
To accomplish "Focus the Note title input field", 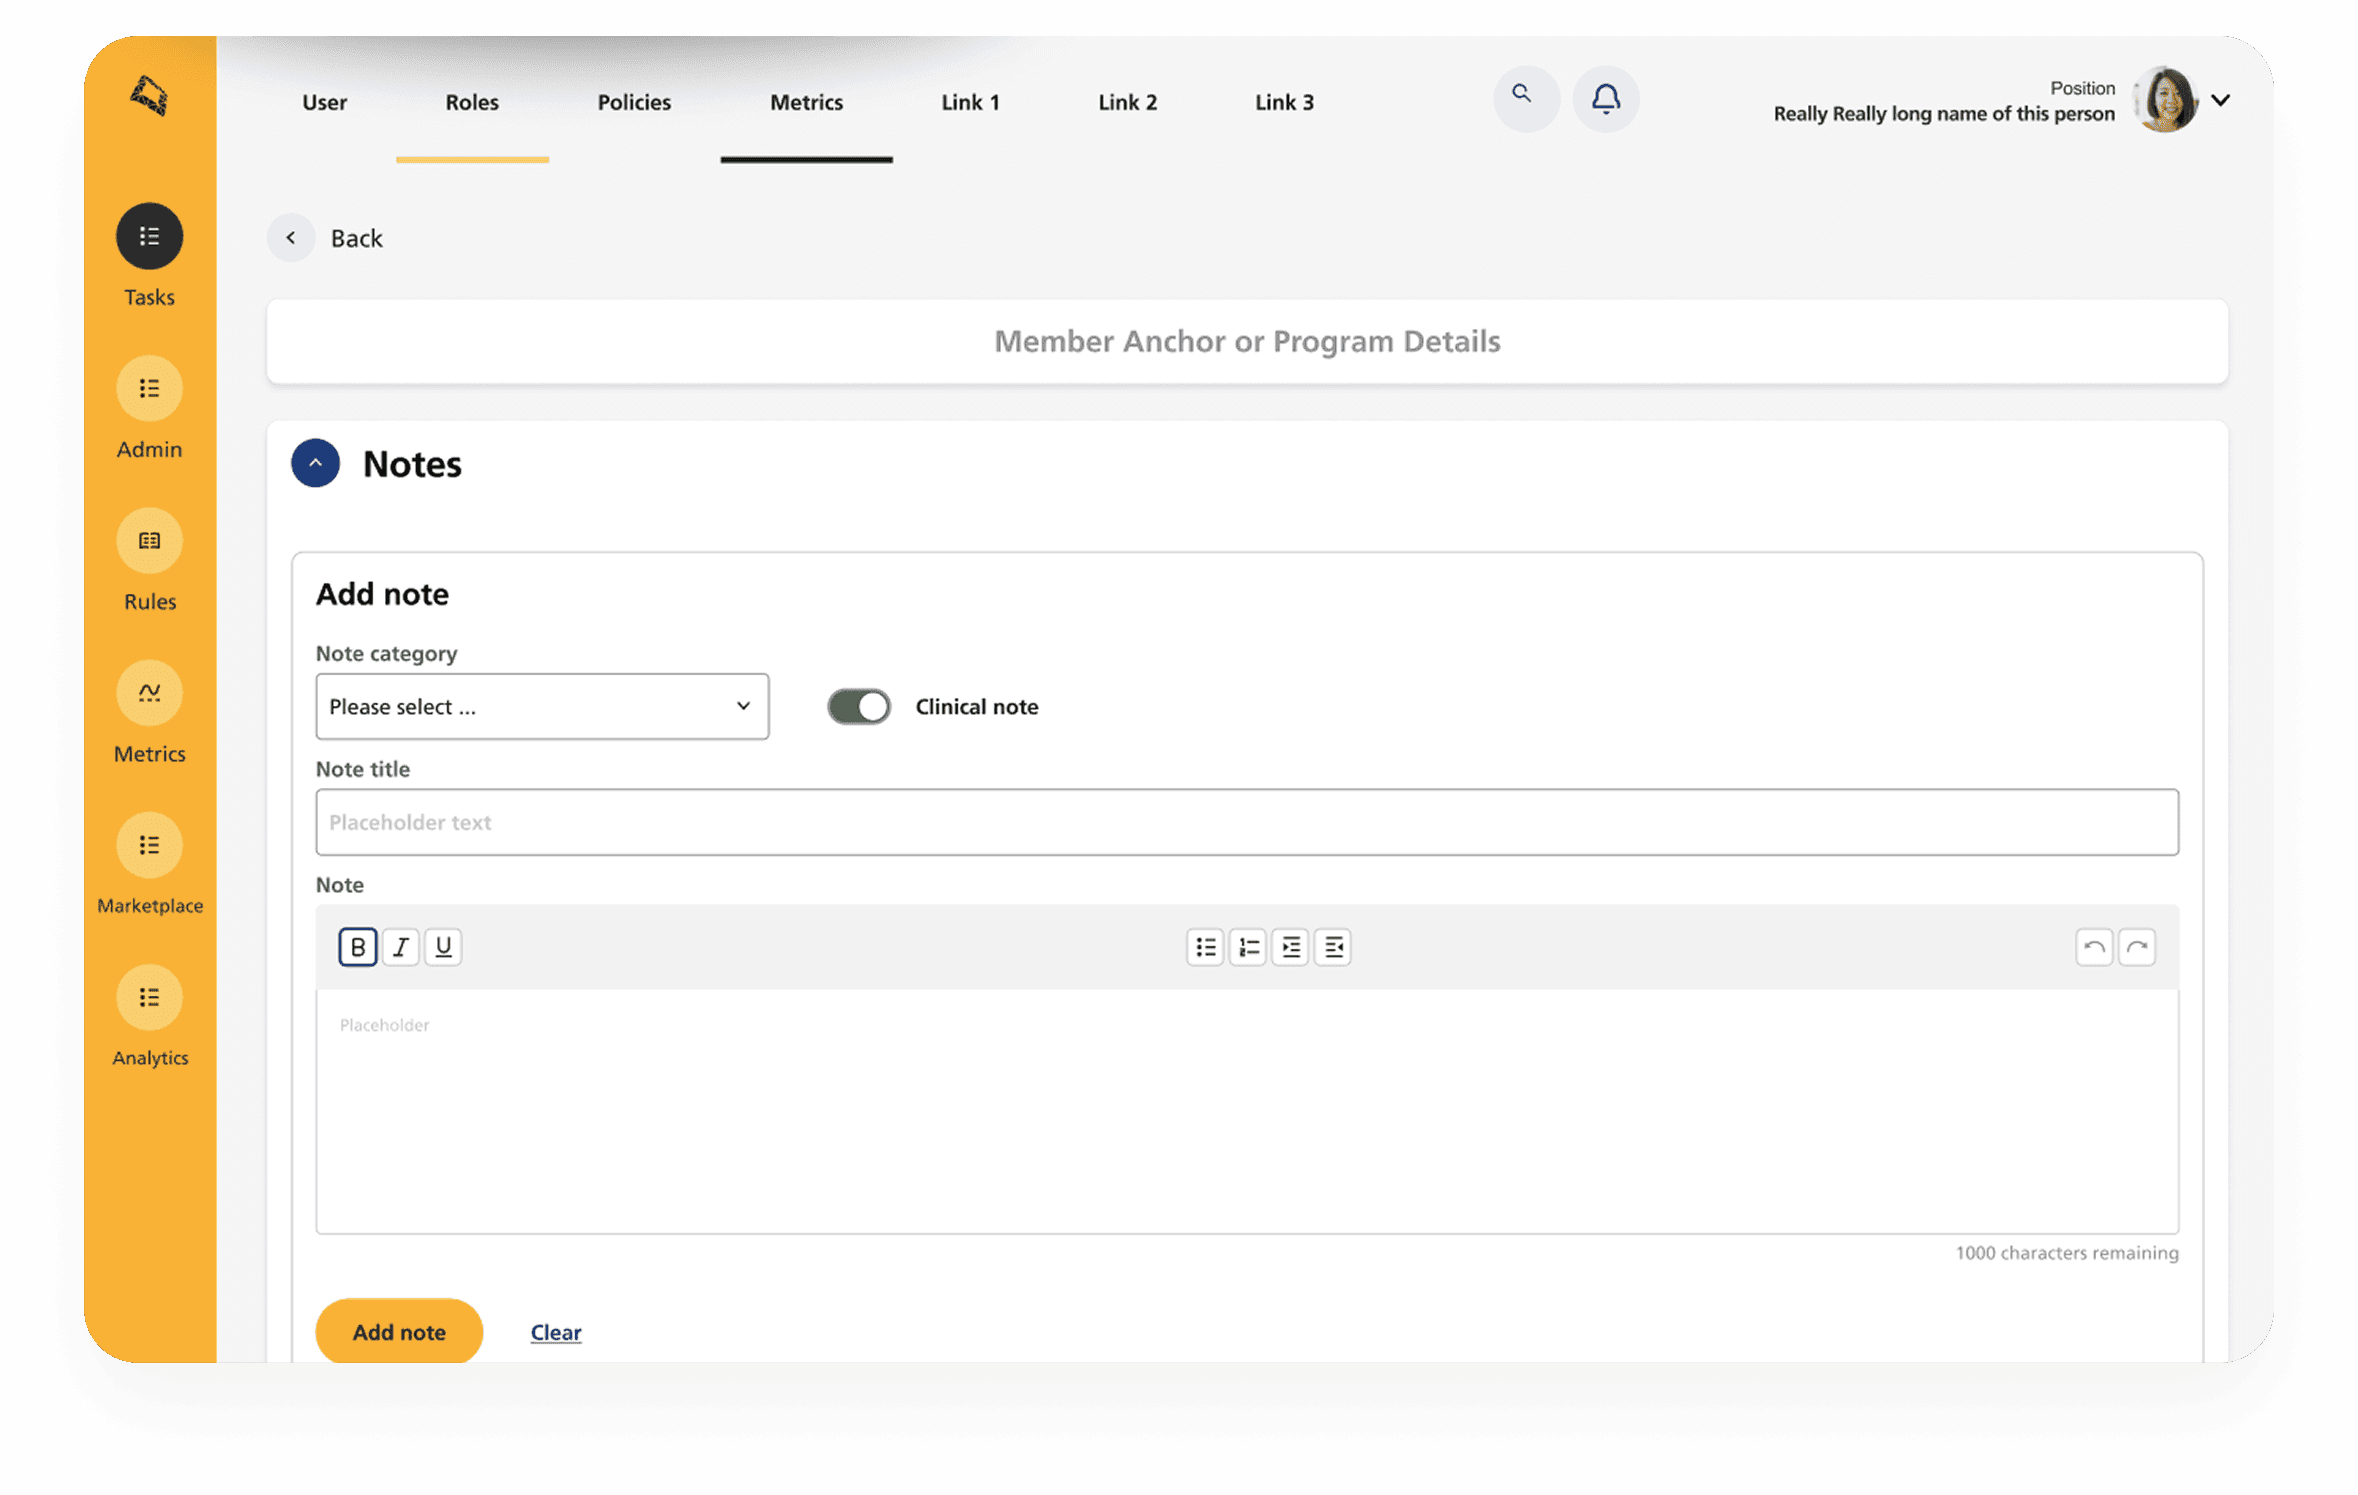I will point(1247,822).
